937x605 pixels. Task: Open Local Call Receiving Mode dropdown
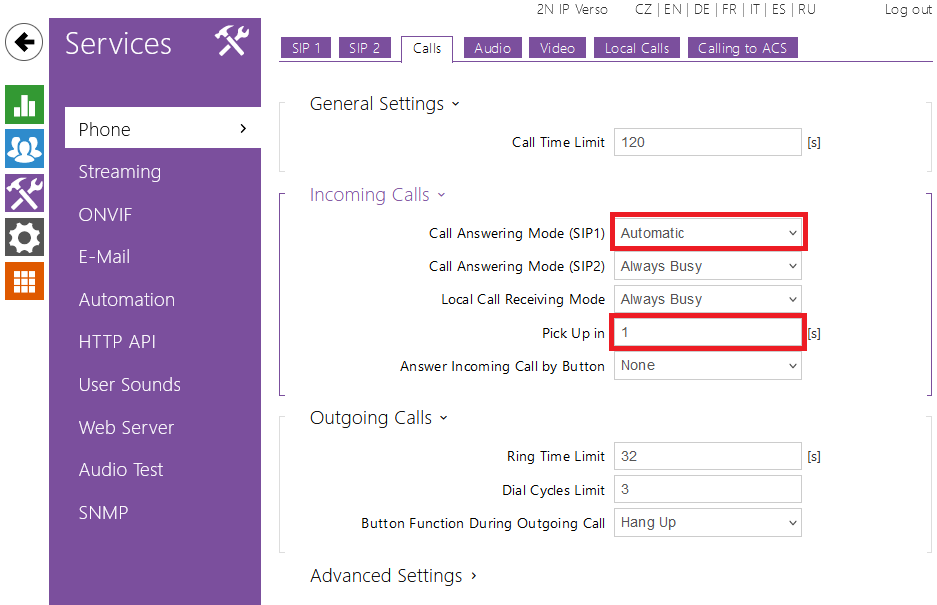(708, 299)
